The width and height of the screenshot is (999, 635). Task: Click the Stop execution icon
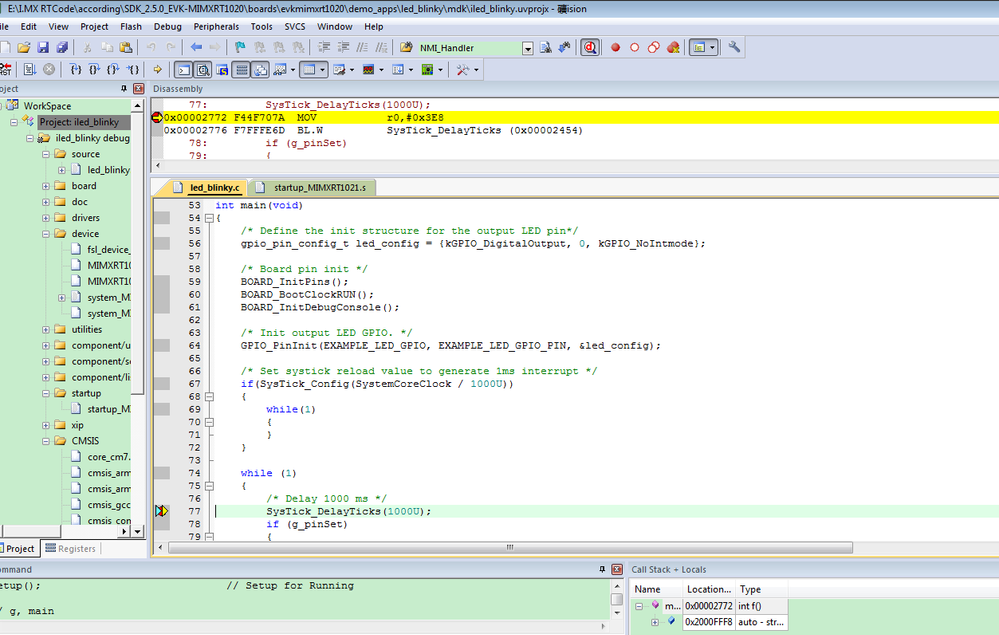(47, 70)
